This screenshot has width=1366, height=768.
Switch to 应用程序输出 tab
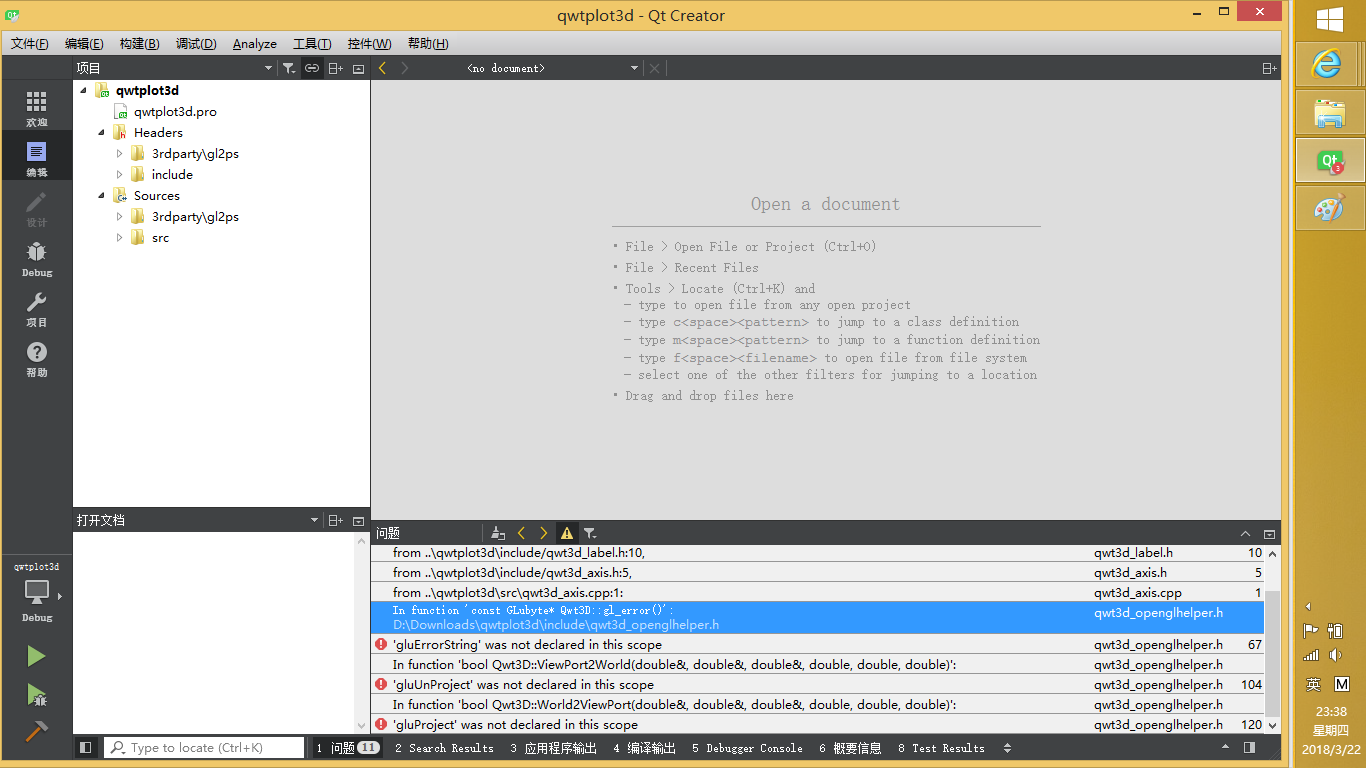(553, 748)
